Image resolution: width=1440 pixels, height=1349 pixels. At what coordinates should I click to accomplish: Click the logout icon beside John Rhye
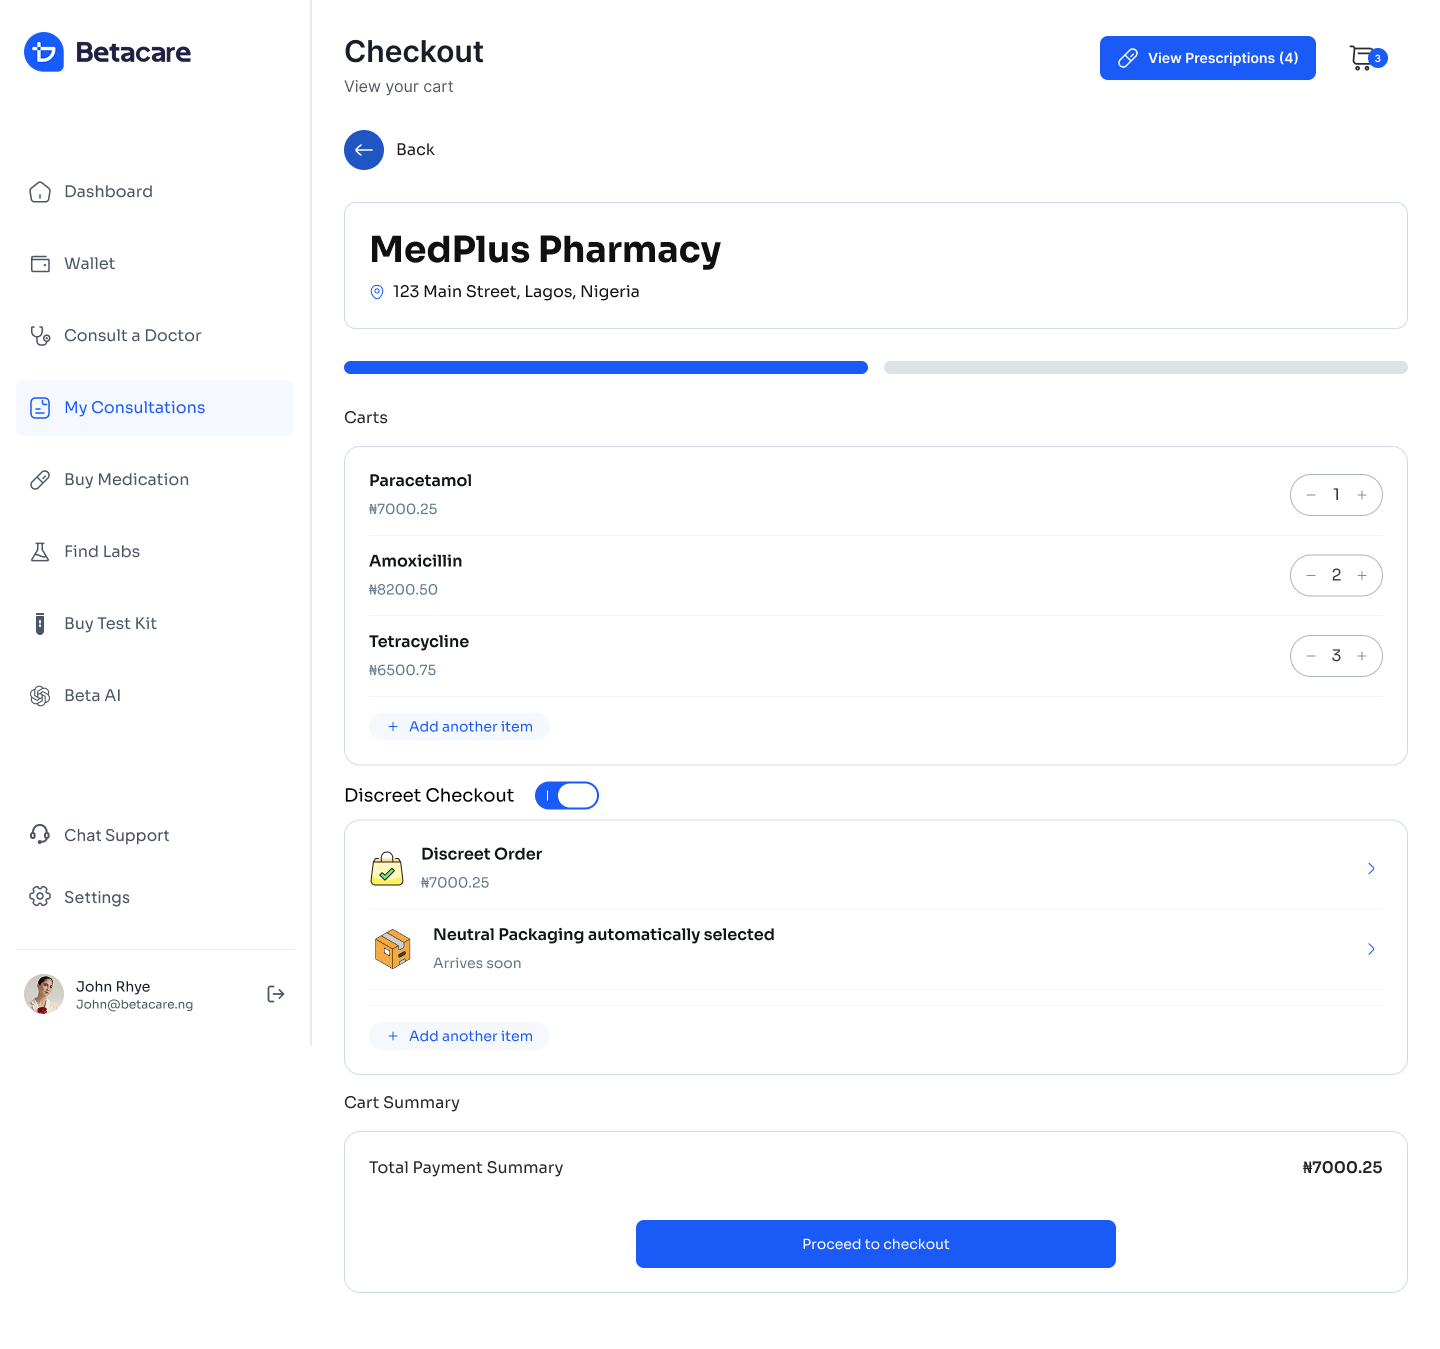276,994
